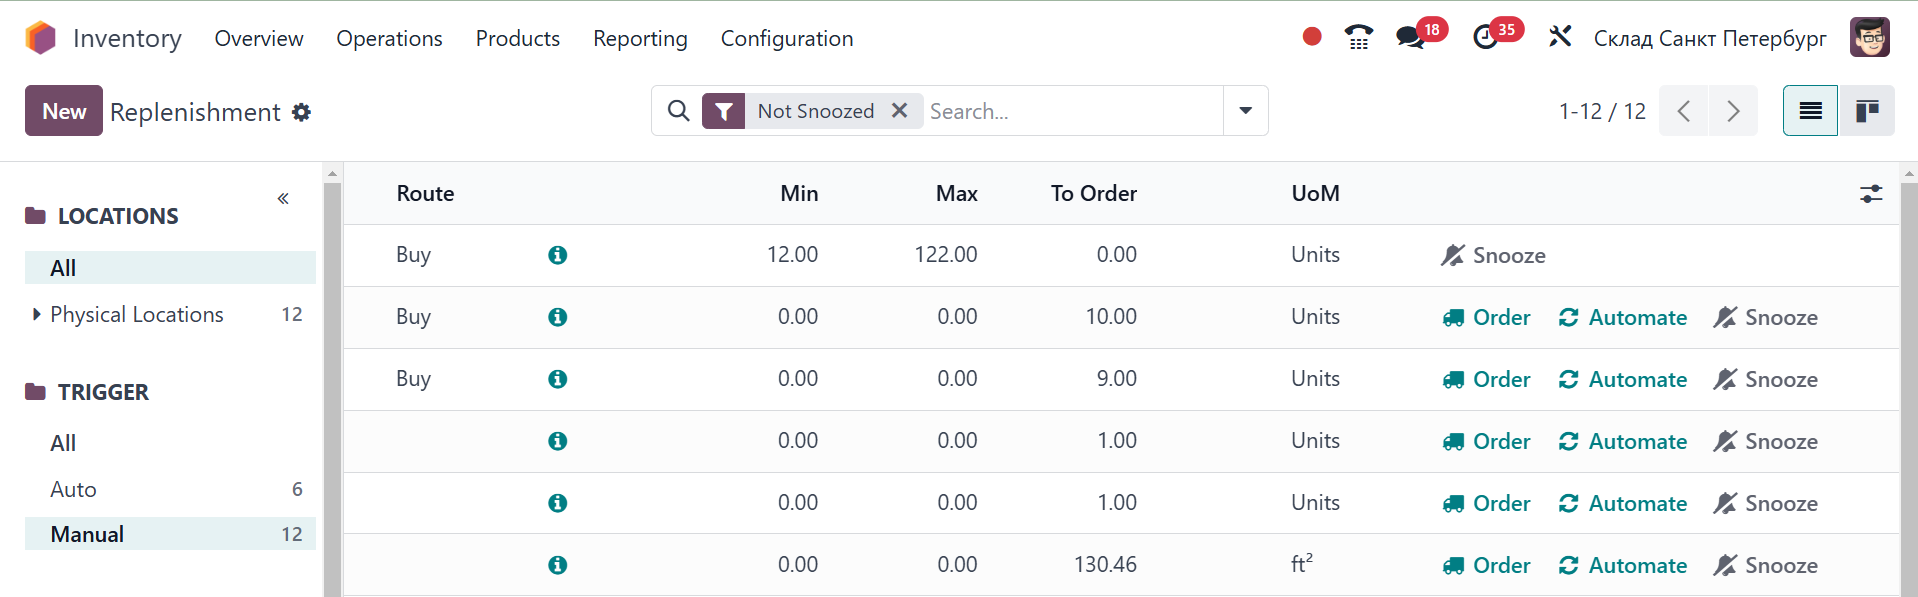Click the Inventory app logo icon
This screenshot has height=597, width=1918.
pyautogui.click(x=41, y=38)
